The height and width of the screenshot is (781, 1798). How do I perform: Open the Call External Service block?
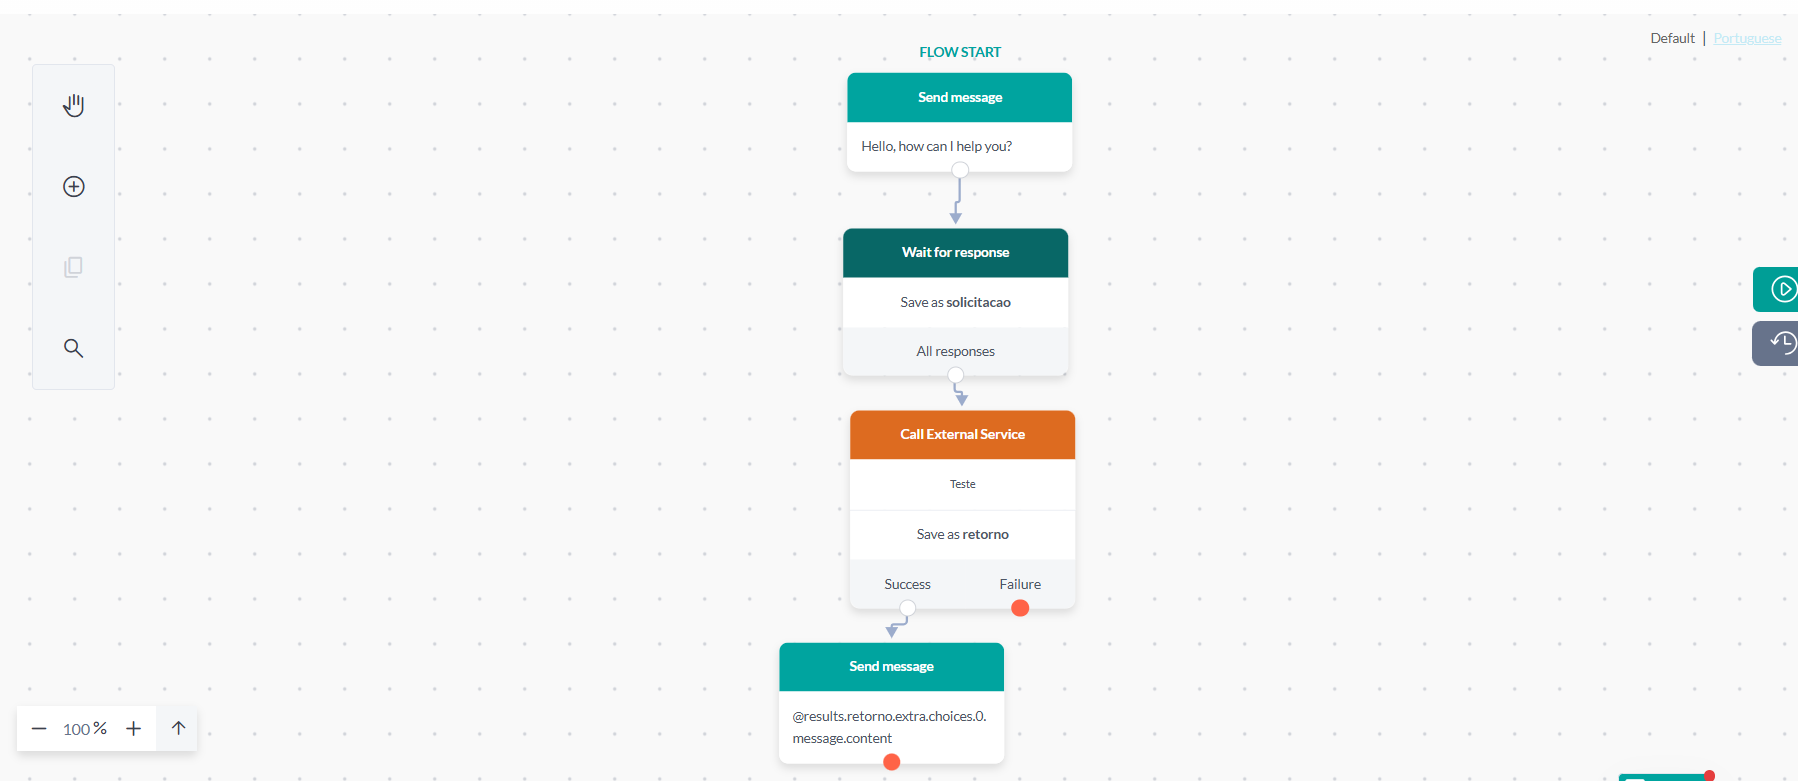pos(961,434)
